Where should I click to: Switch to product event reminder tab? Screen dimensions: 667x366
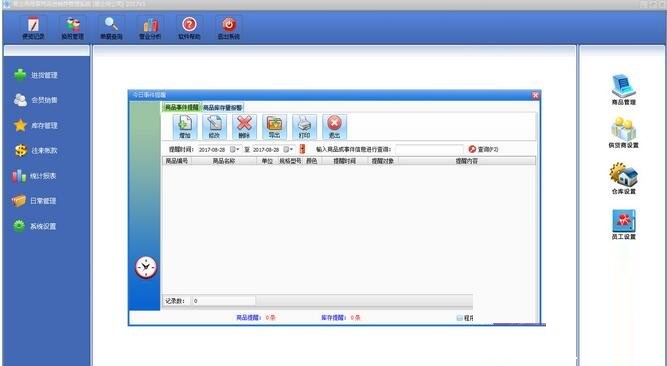[x=182, y=107]
